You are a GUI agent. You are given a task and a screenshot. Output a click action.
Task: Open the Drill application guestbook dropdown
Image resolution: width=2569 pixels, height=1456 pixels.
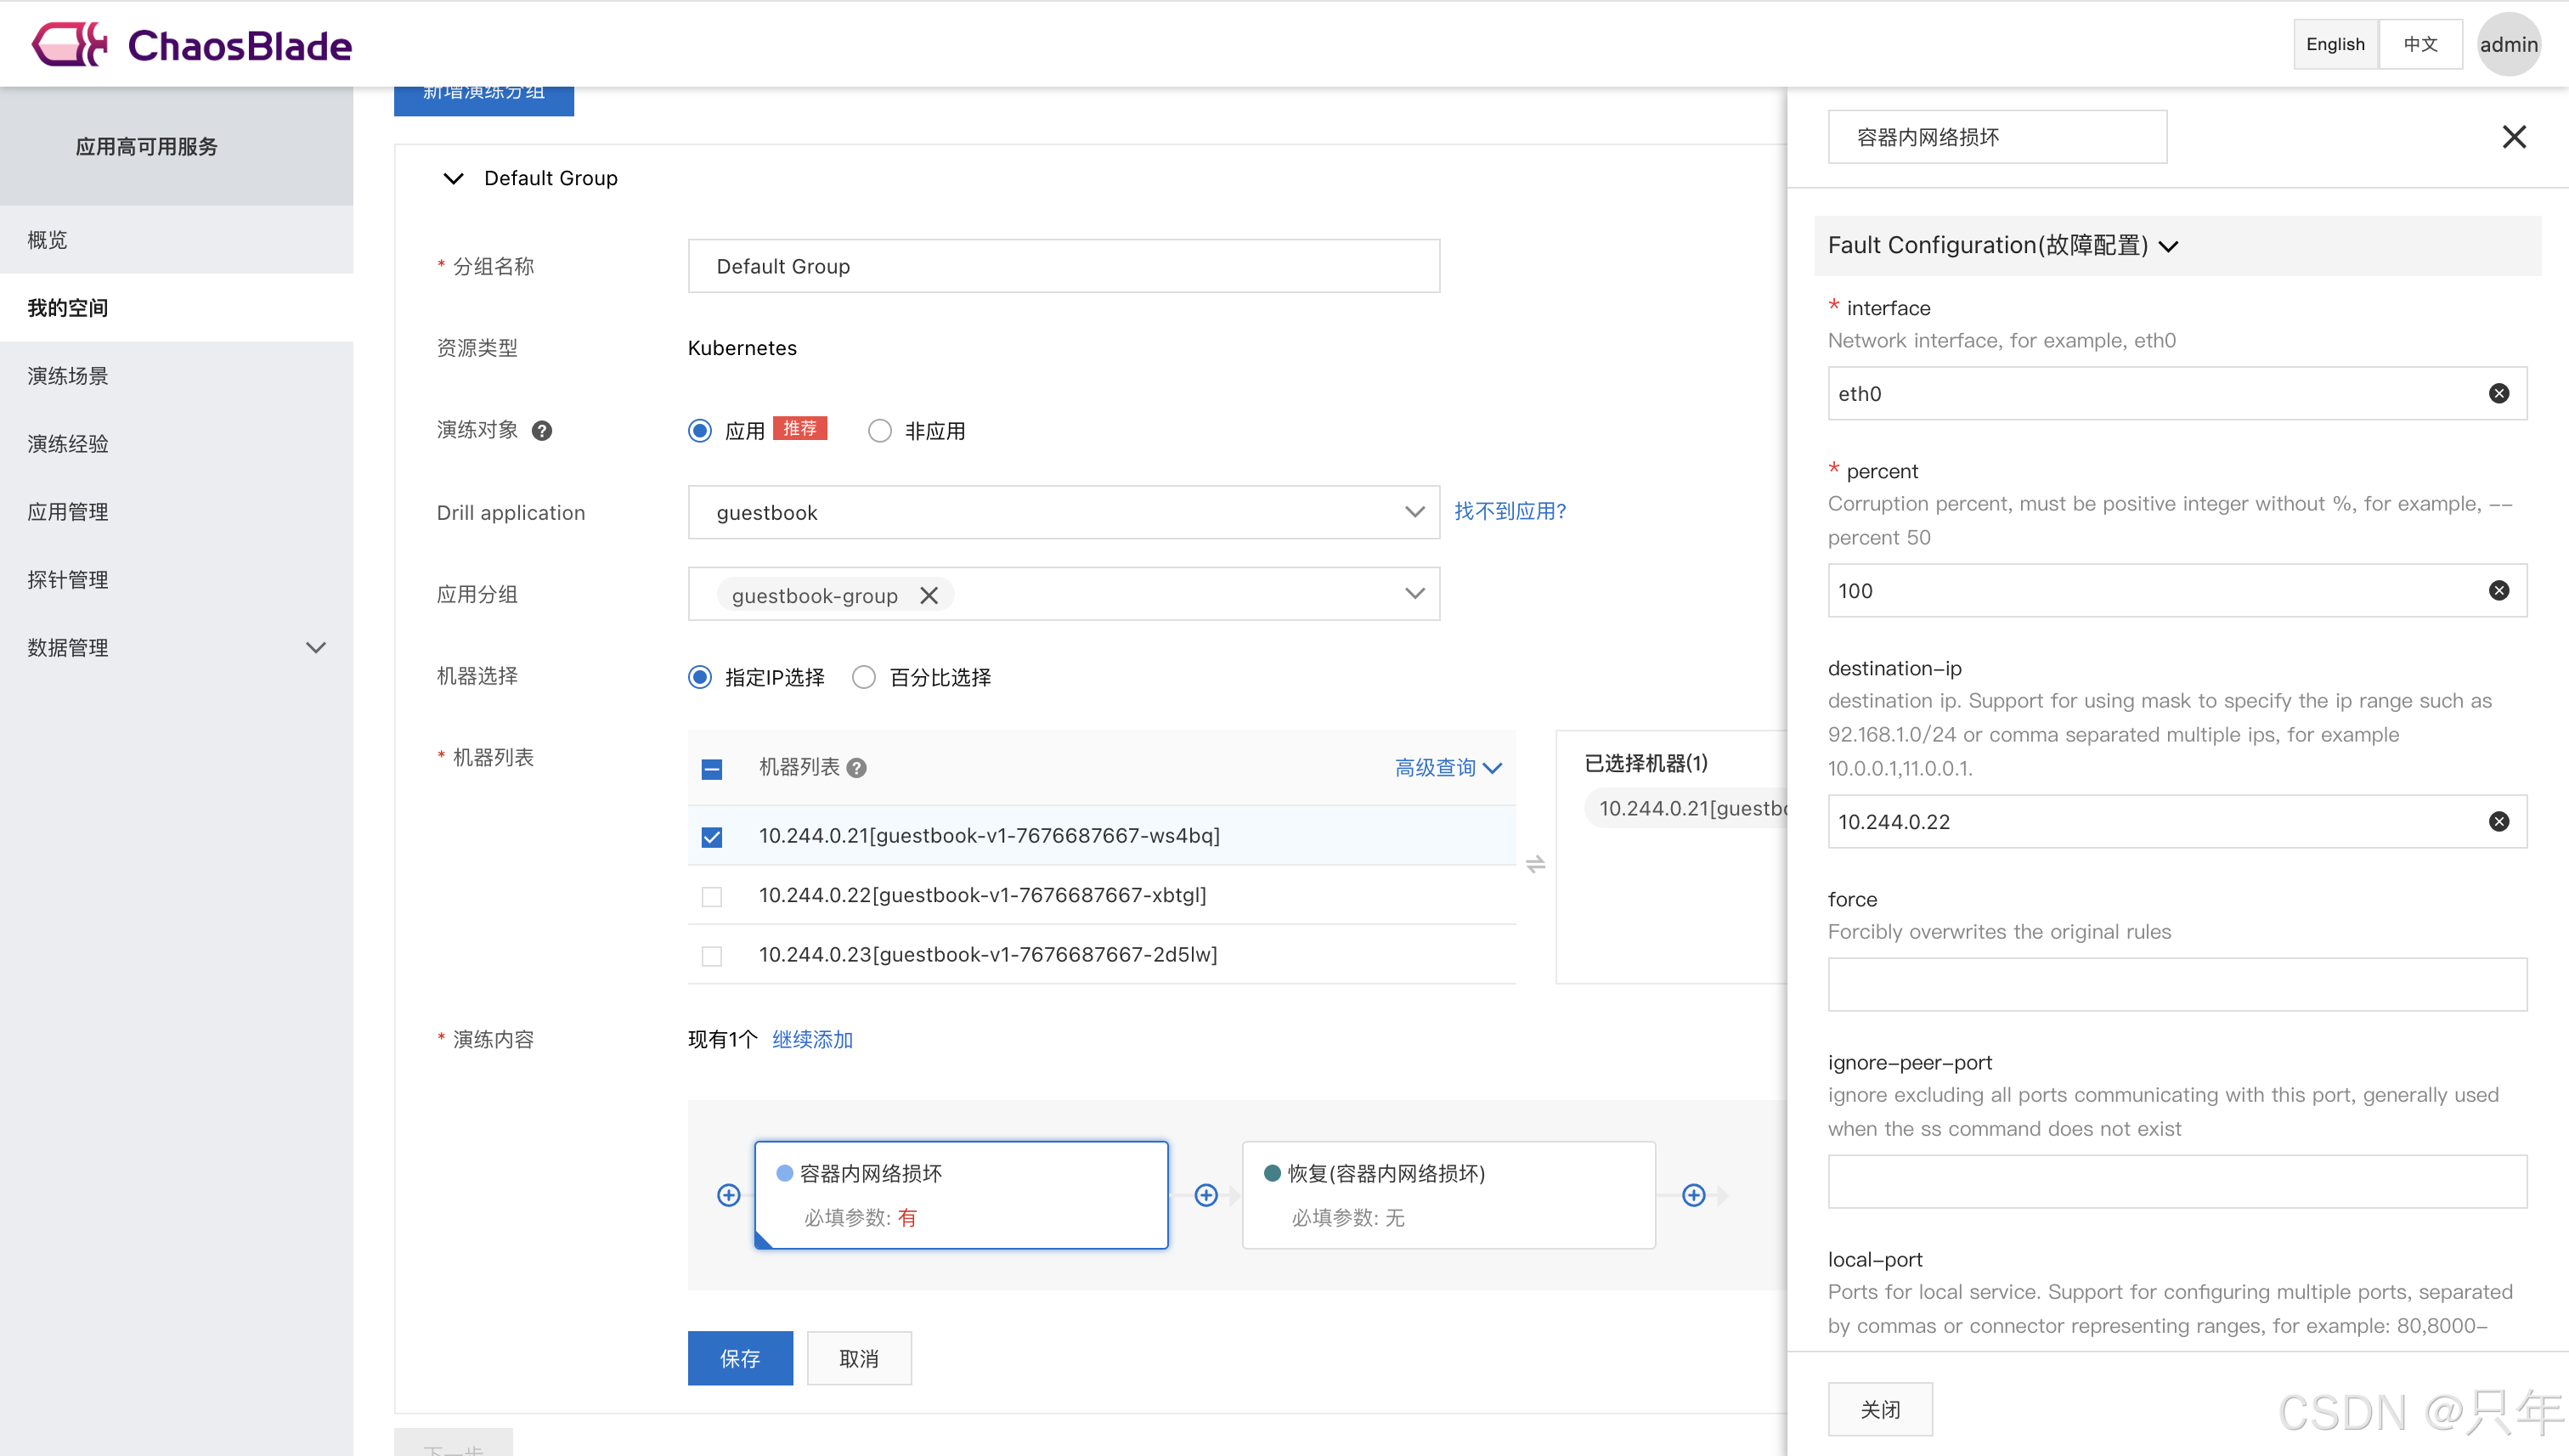click(1063, 512)
